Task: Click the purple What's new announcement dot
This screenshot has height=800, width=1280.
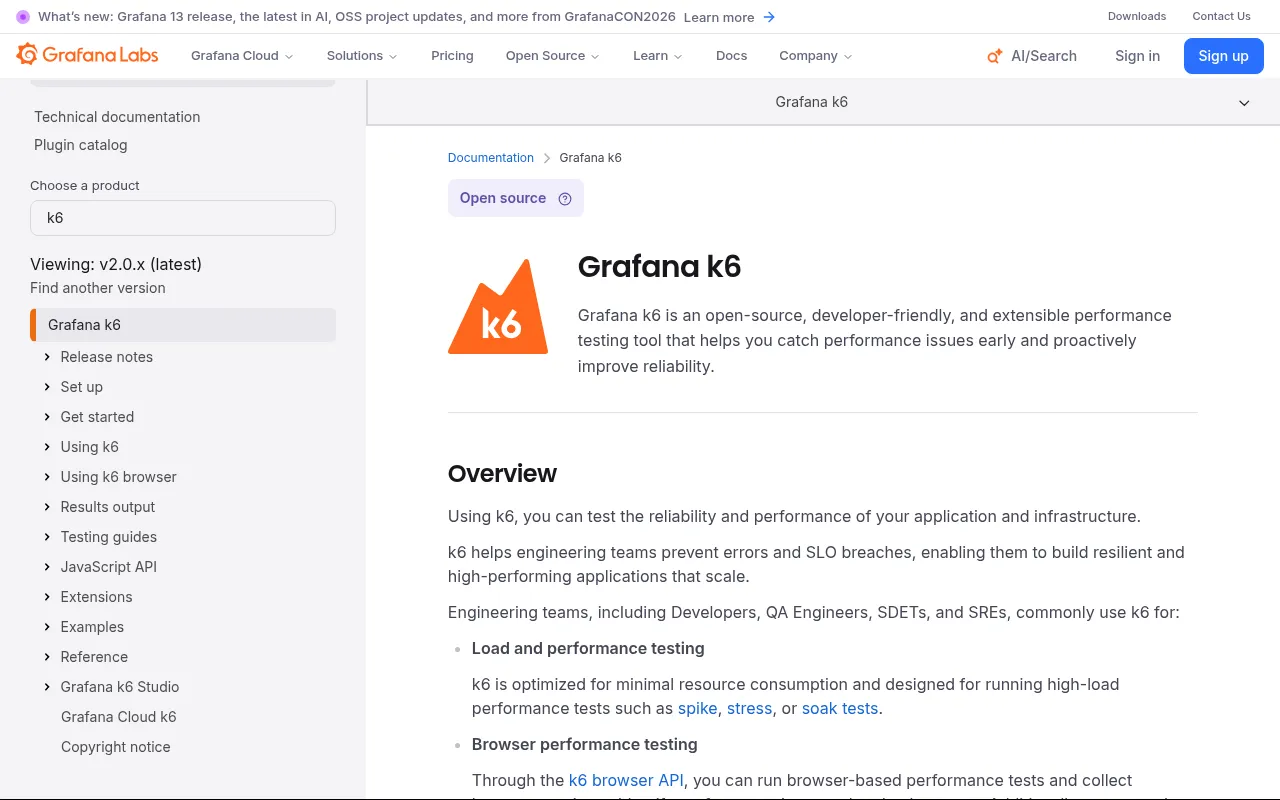Action: tap(23, 17)
